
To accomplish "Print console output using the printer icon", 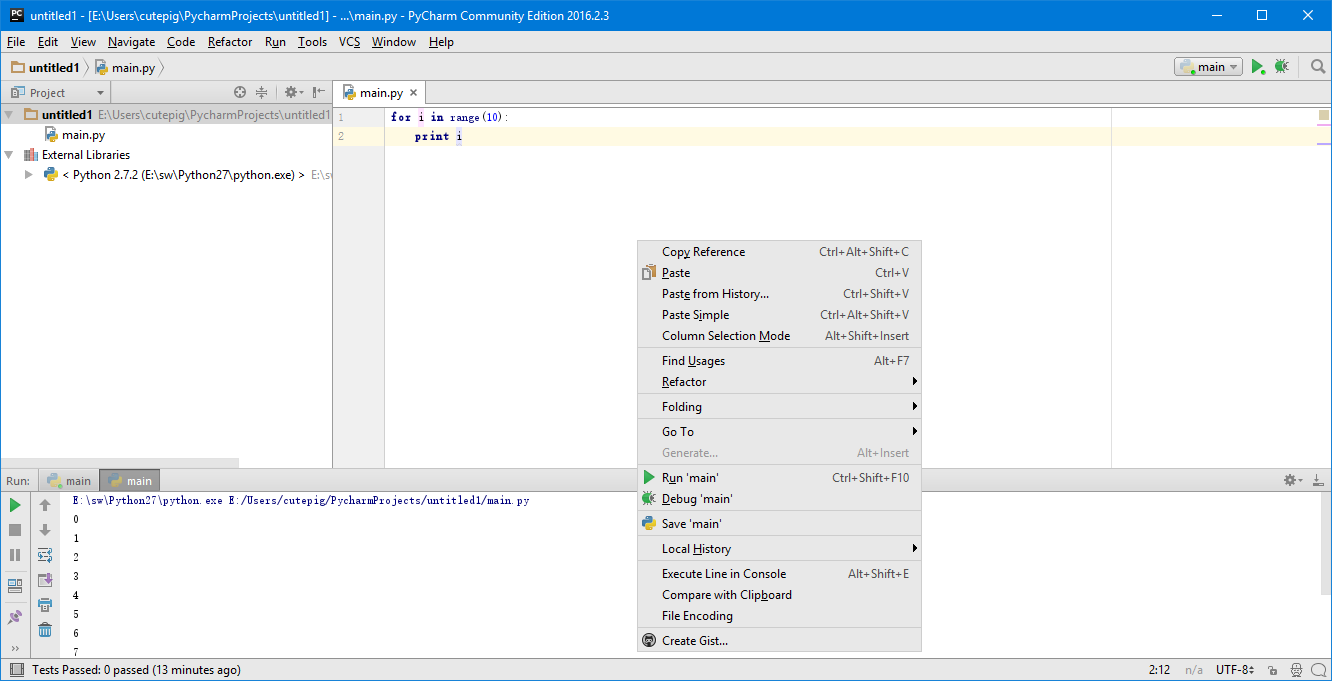I will click(45, 605).
